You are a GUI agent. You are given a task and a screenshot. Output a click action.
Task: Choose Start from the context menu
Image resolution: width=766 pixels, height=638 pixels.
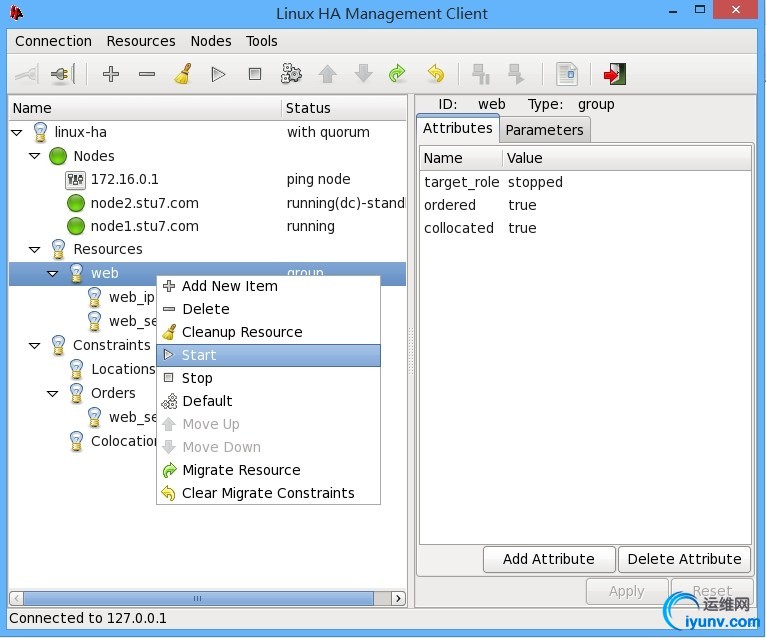click(268, 355)
